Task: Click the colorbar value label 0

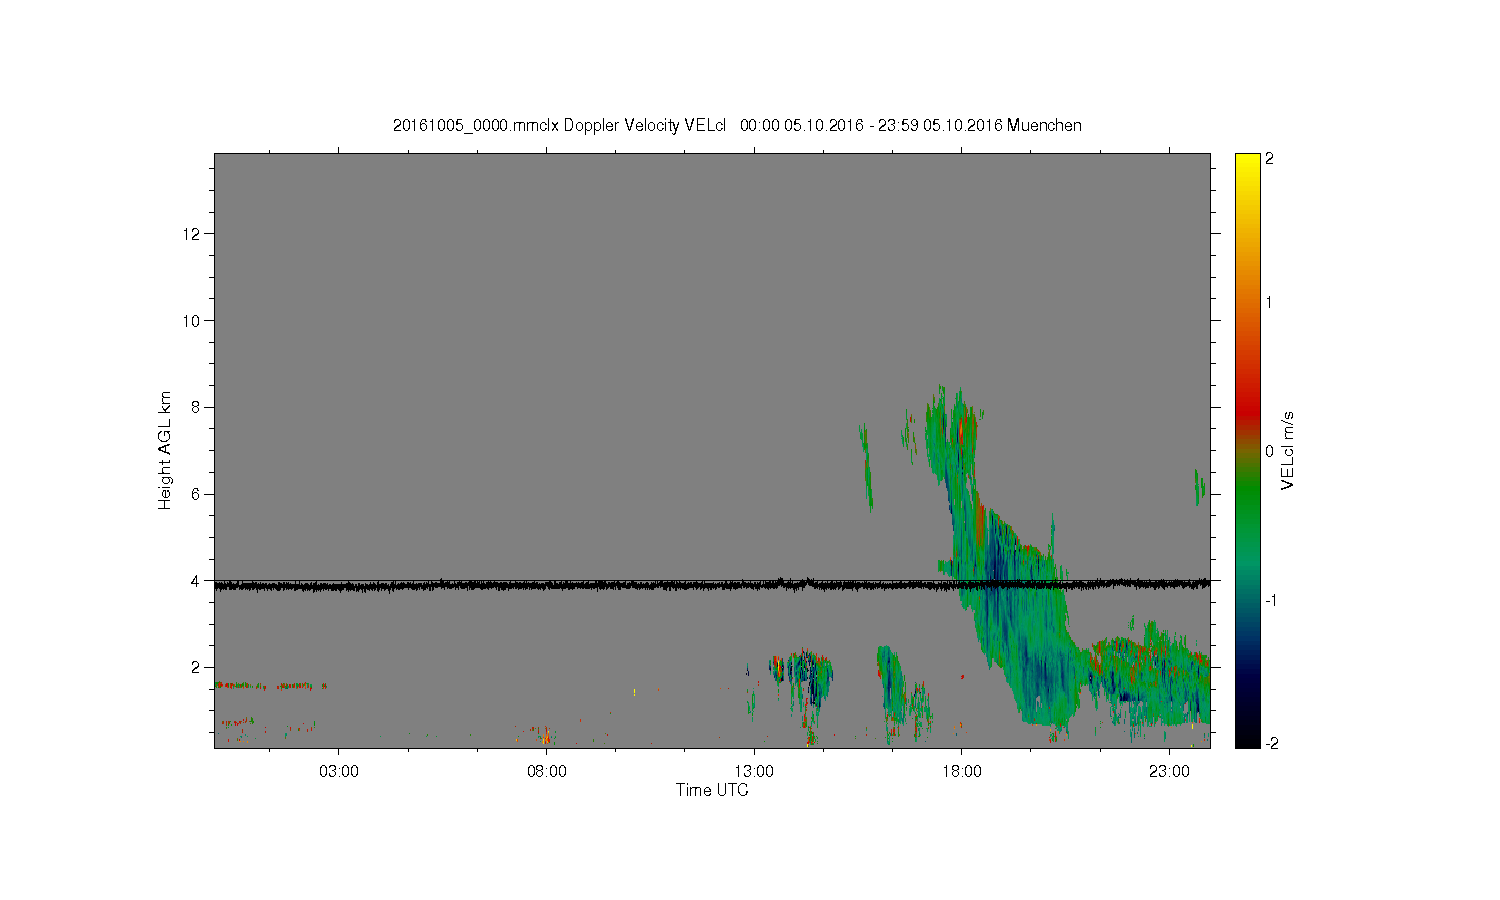Action: tap(1269, 451)
